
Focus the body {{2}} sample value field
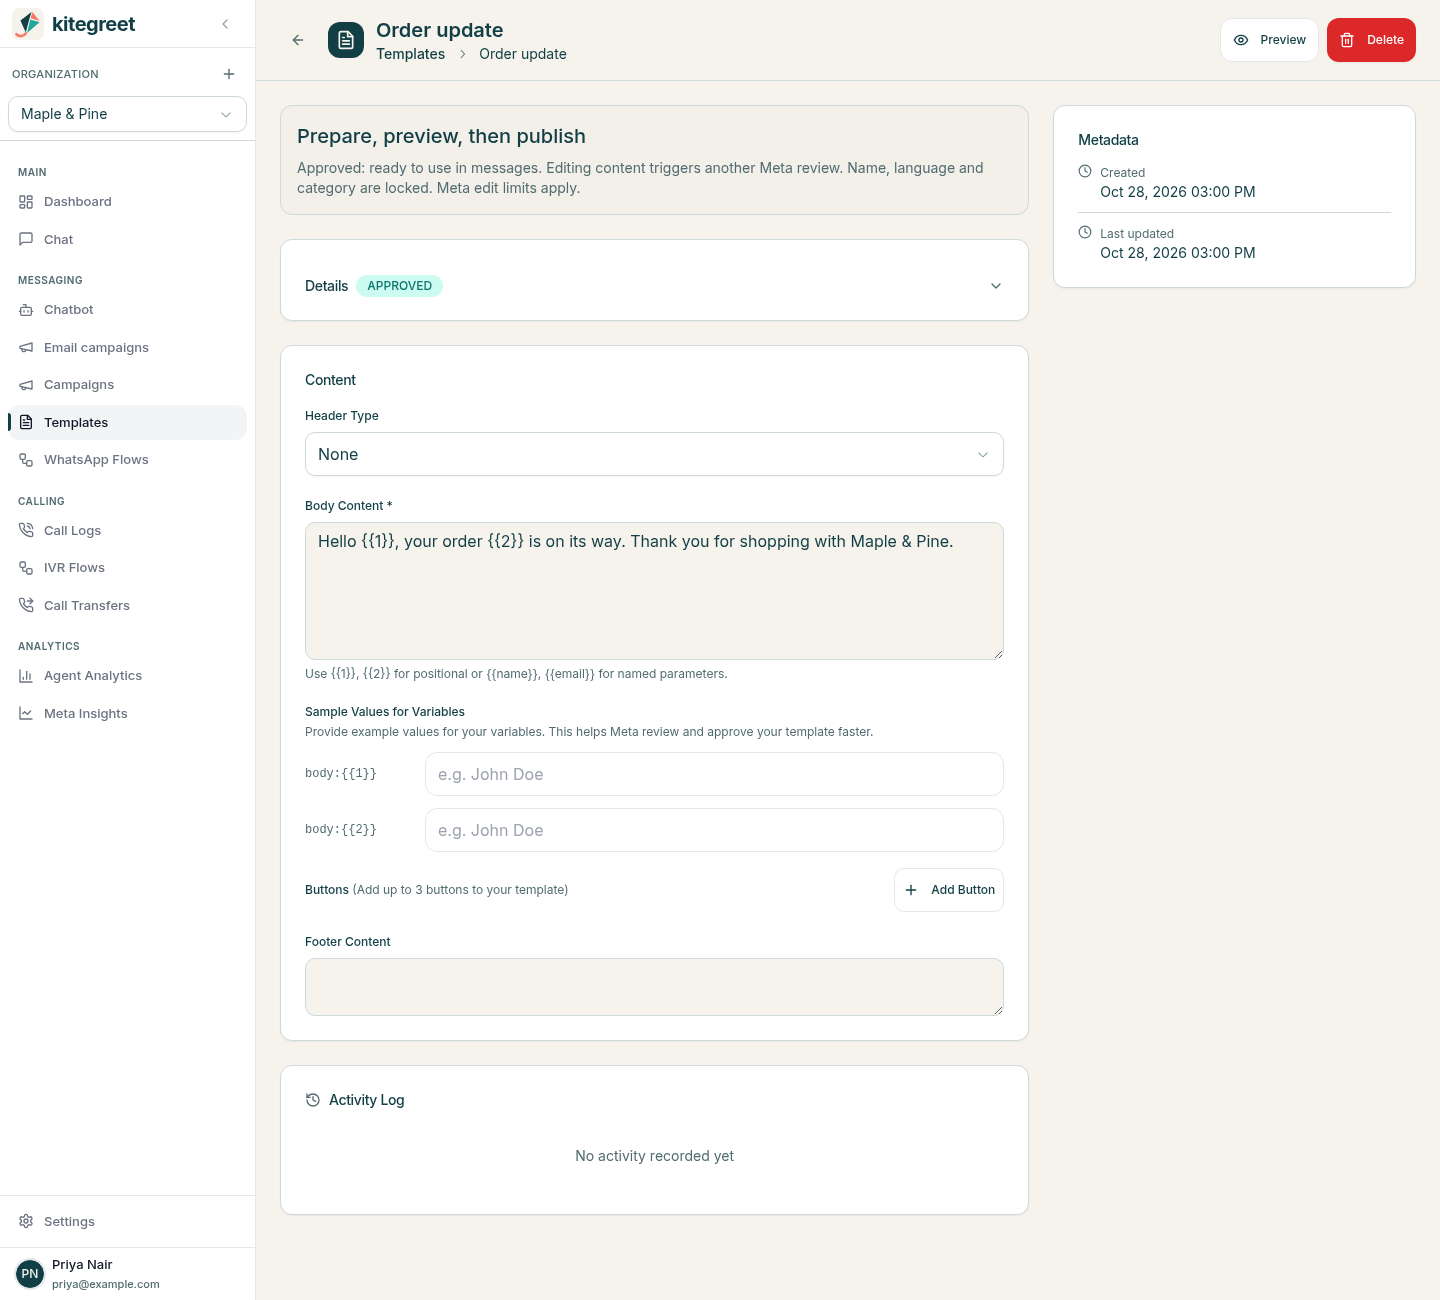pos(714,830)
